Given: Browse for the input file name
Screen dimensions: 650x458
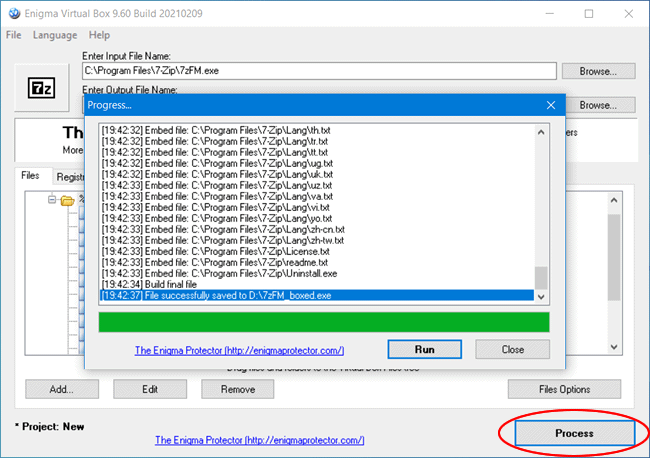Looking at the screenshot, I should (x=597, y=72).
